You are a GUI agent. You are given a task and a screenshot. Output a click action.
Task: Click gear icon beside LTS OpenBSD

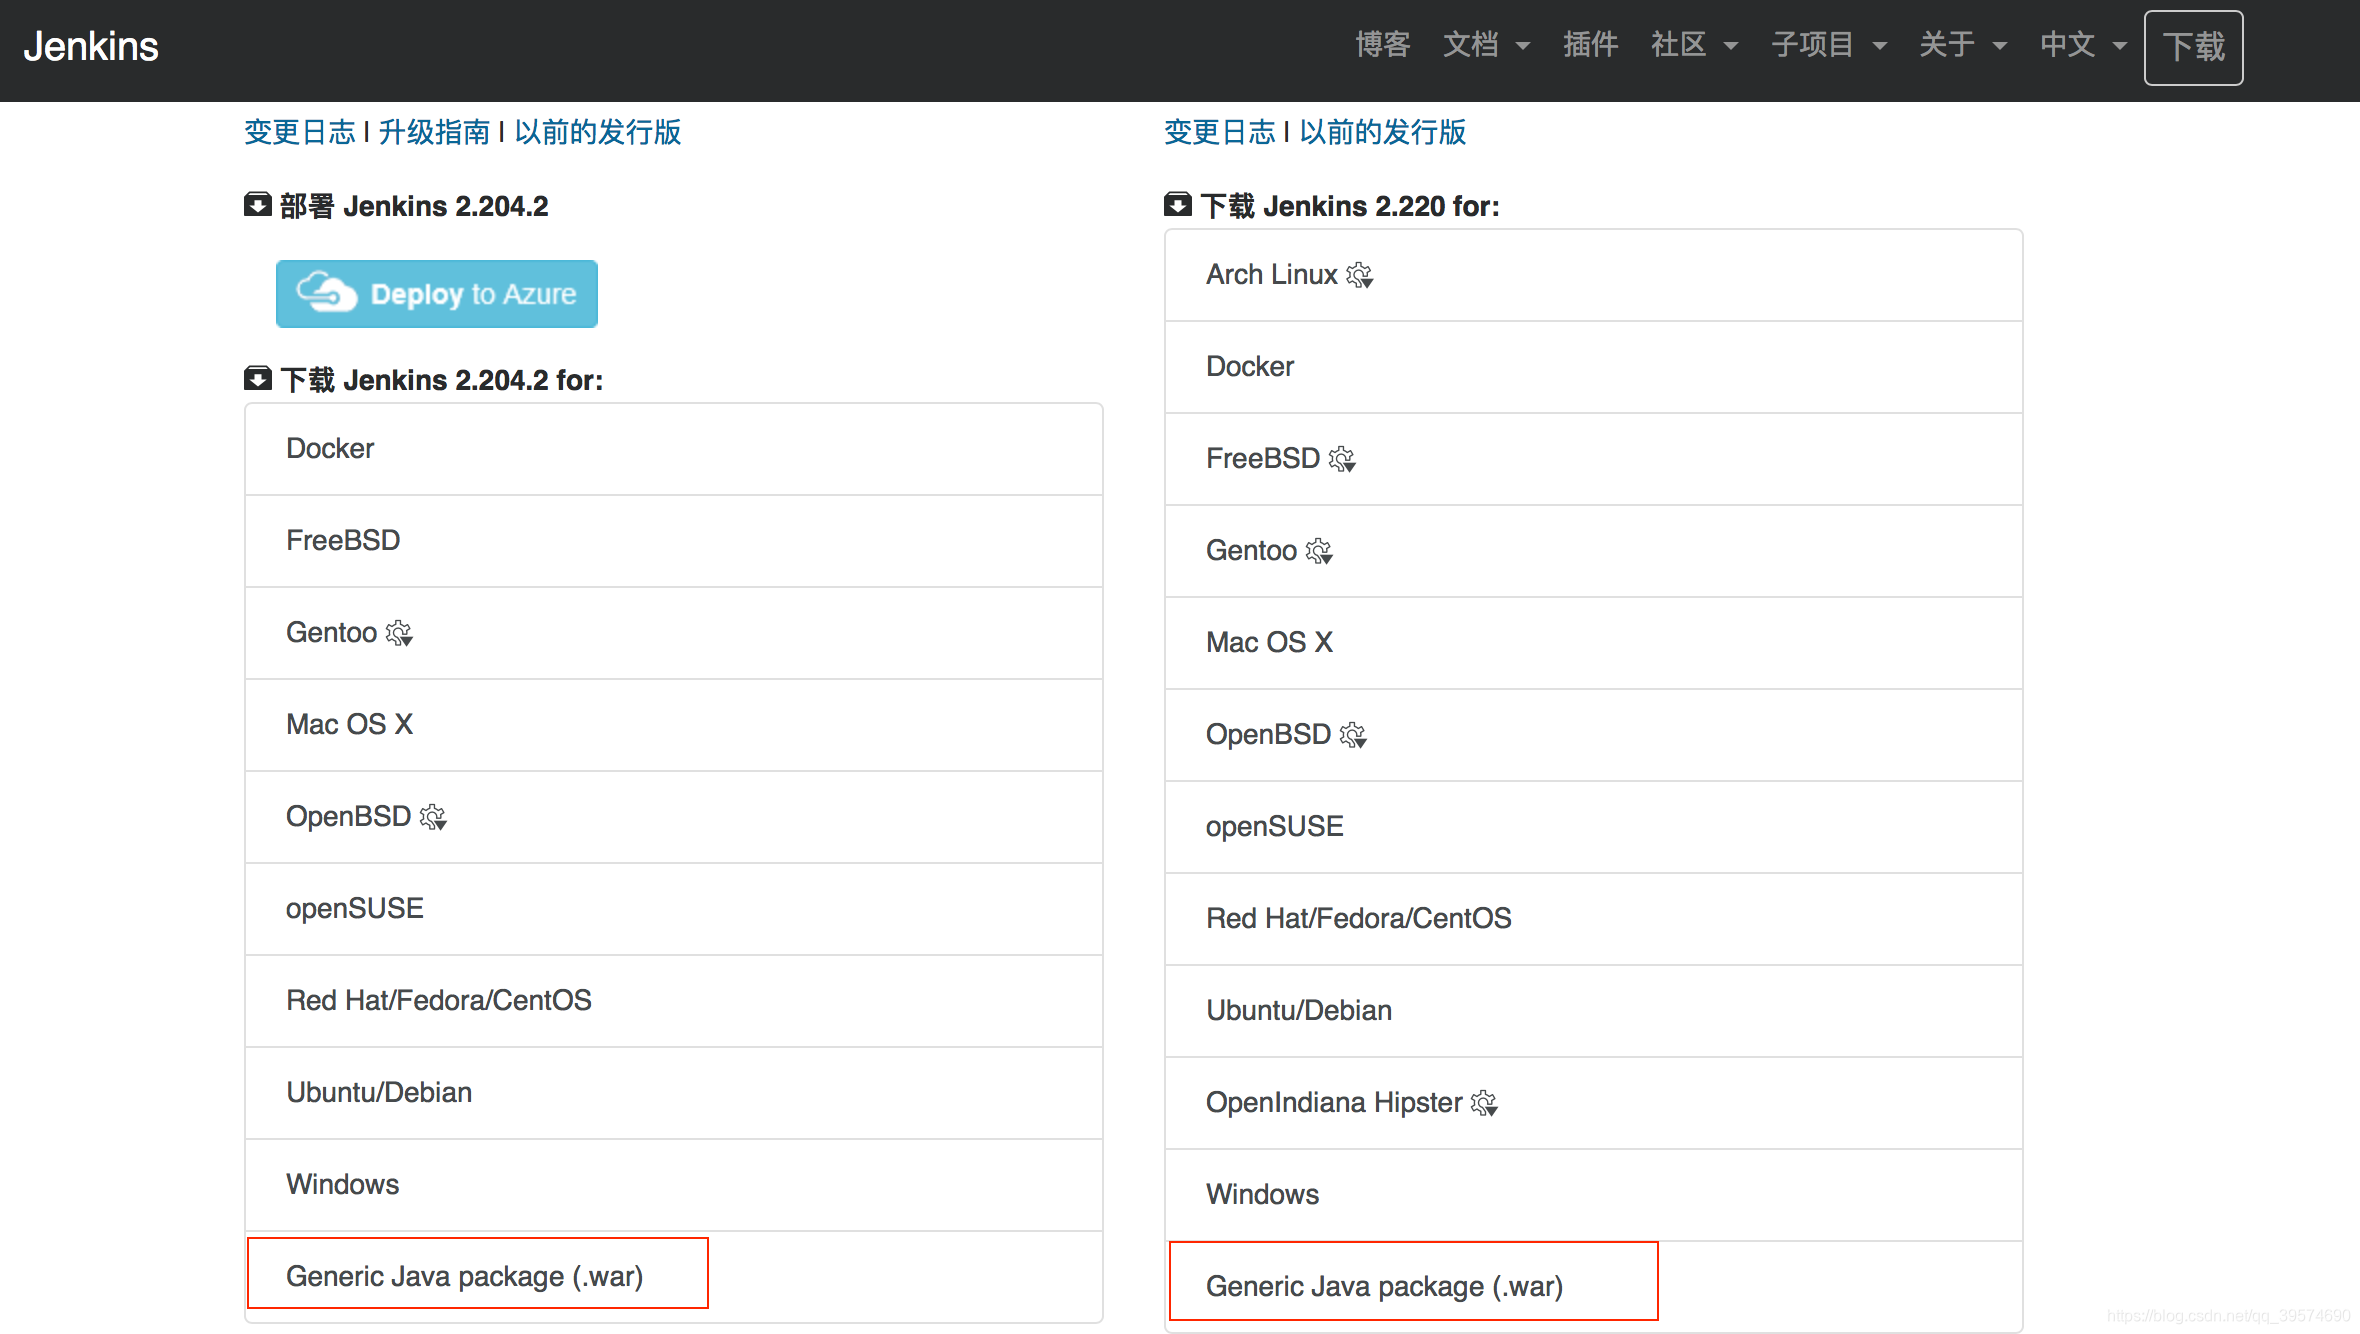click(x=433, y=817)
